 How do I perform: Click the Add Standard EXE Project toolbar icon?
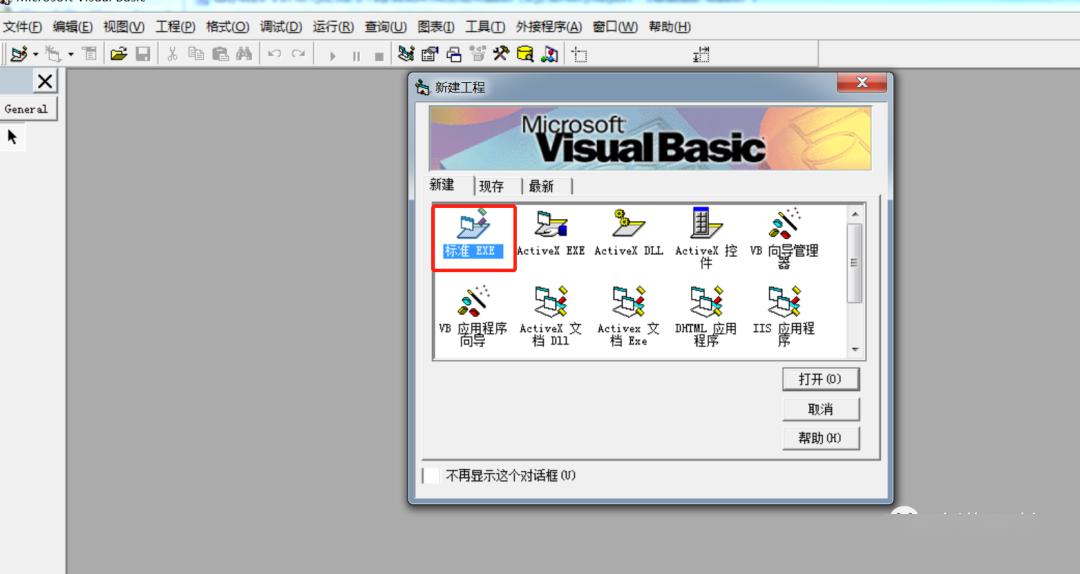coord(19,54)
